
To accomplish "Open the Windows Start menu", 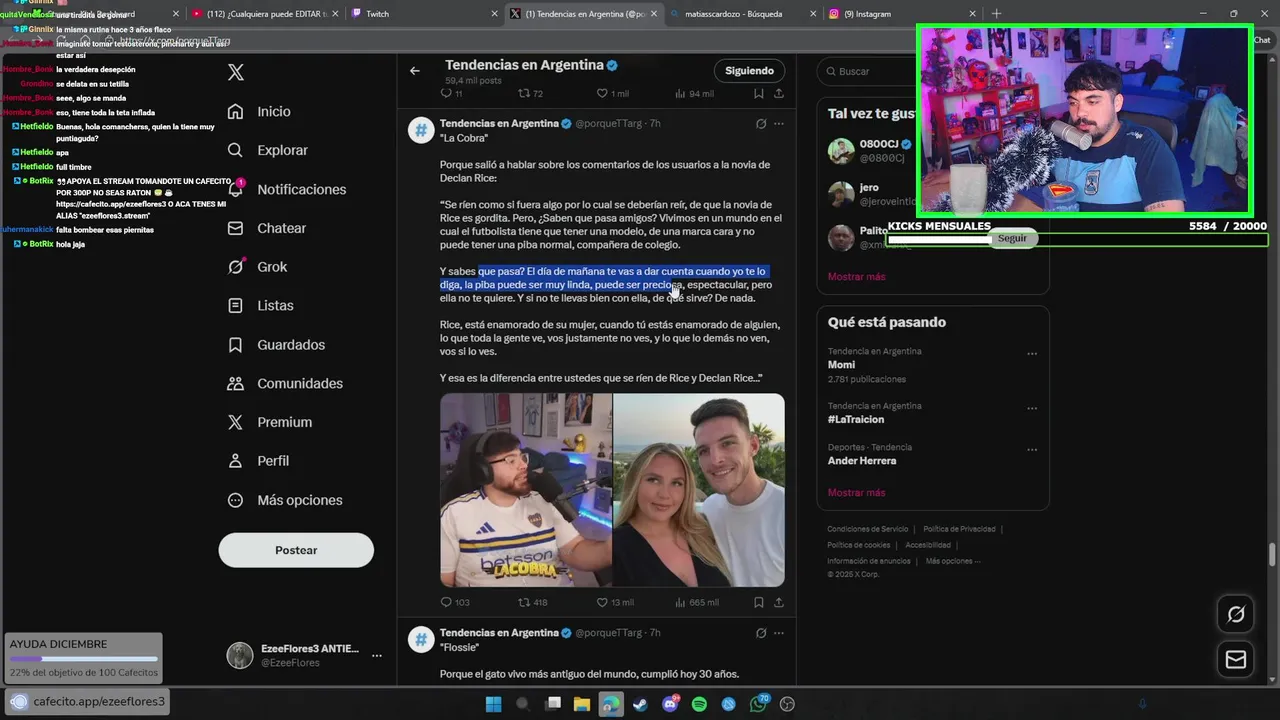I will [493, 704].
